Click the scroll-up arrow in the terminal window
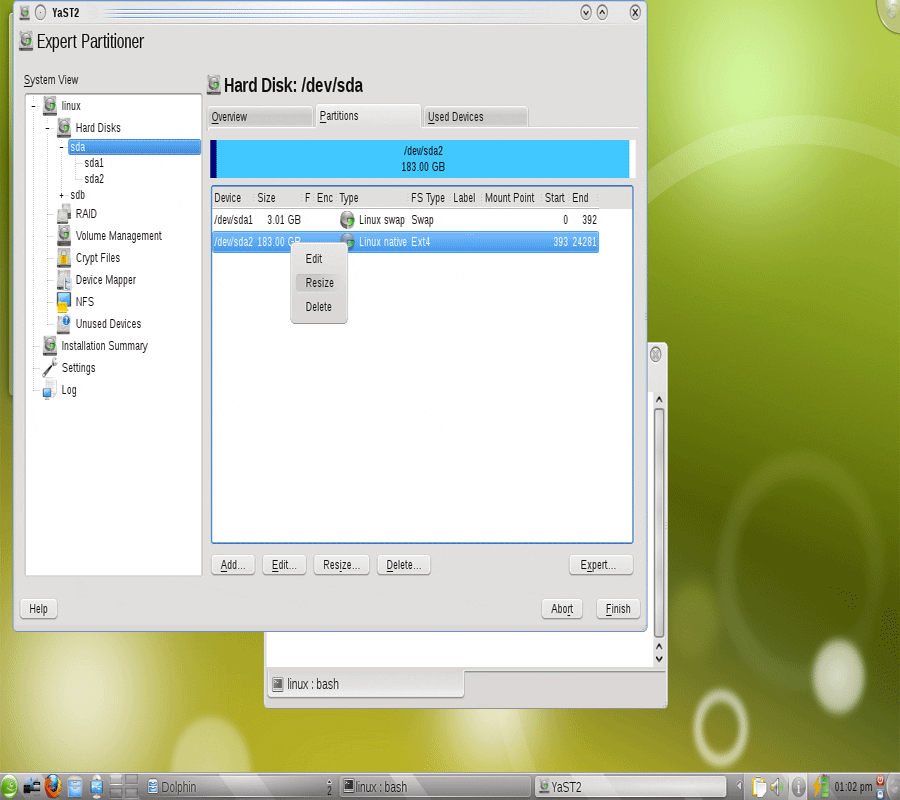Image resolution: width=900 pixels, height=800 pixels. tap(659, 399)
